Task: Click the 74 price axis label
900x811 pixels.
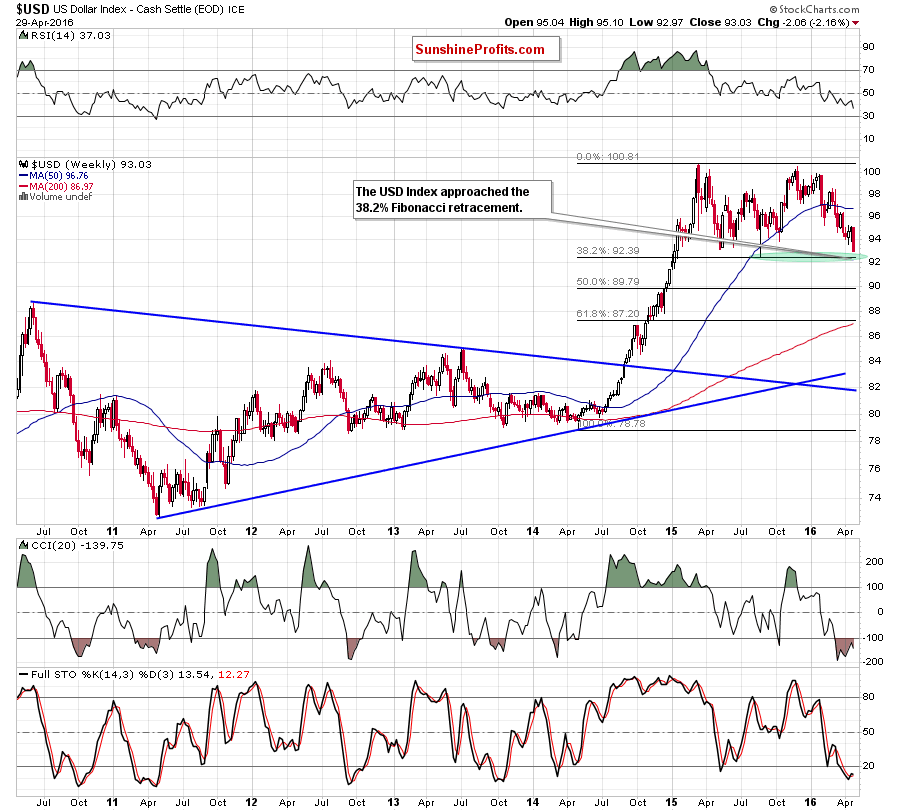Action: (x=874, y=498)
